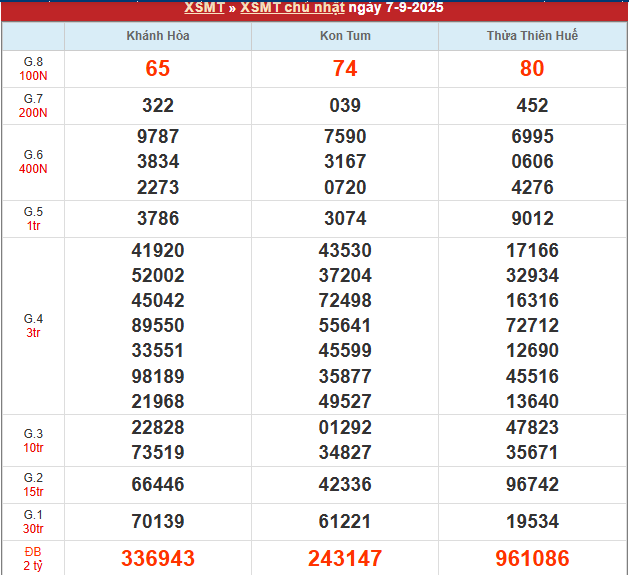The width and height of the screenshot is (629, 575).
Task: Select G.7 number 039
Action: click(x=345, y=106)
